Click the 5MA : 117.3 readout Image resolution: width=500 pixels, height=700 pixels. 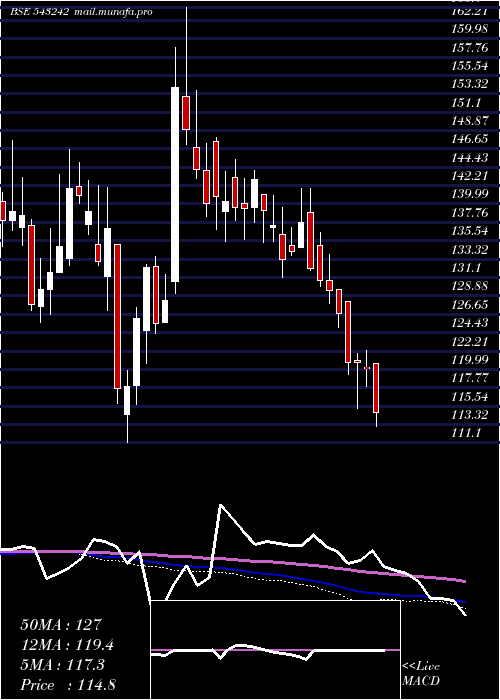pos(62,665)
